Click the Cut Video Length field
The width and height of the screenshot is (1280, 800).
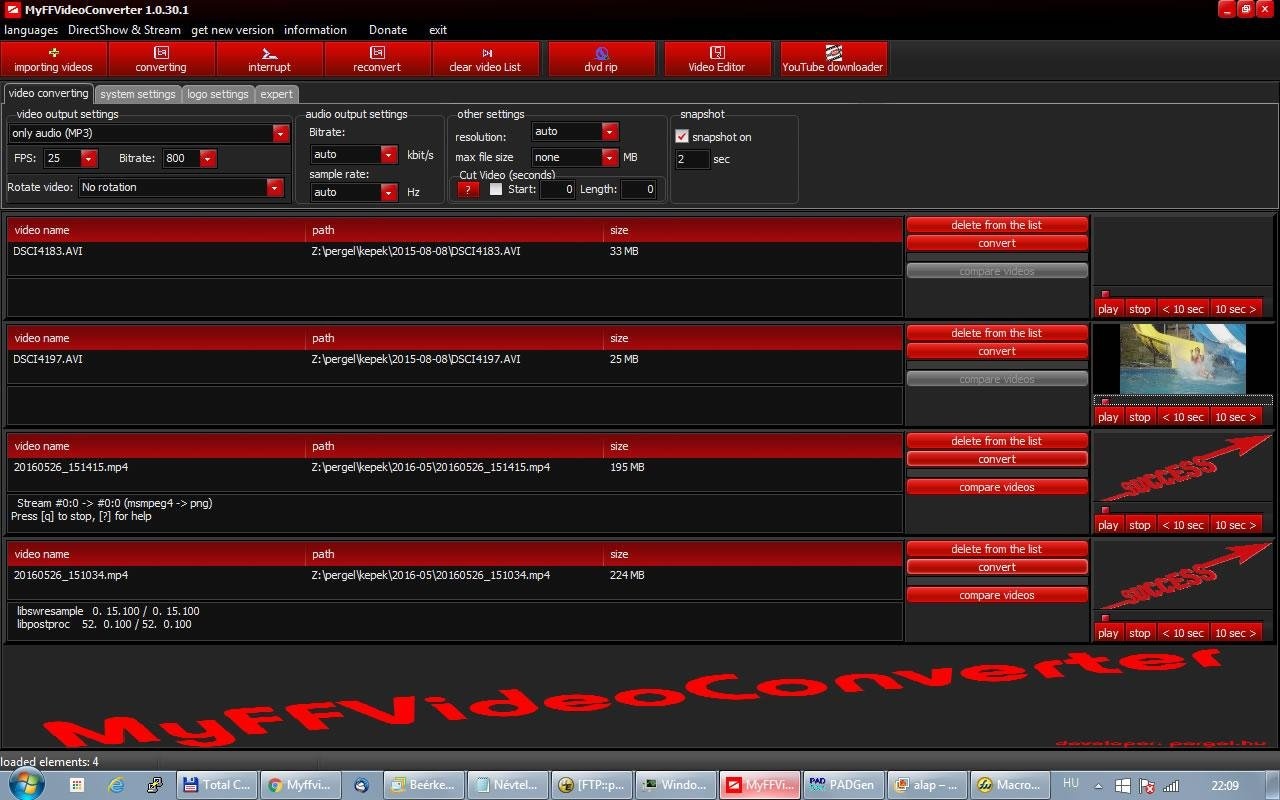coord(638,189)
